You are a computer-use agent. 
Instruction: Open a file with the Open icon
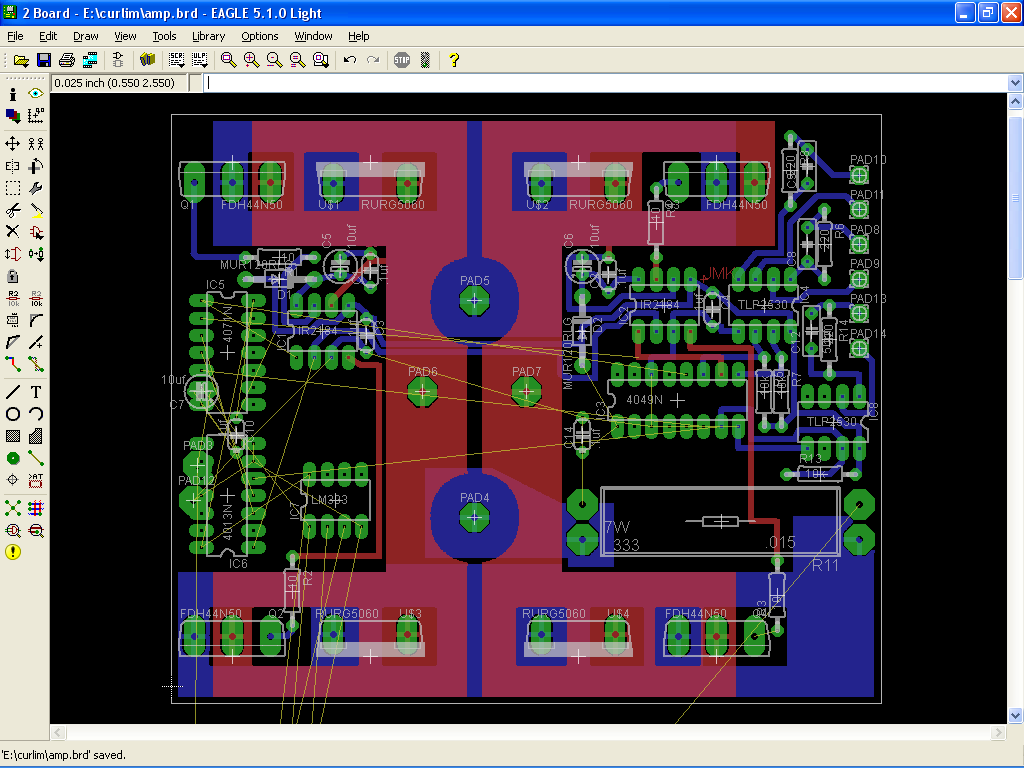click(21, 61)
